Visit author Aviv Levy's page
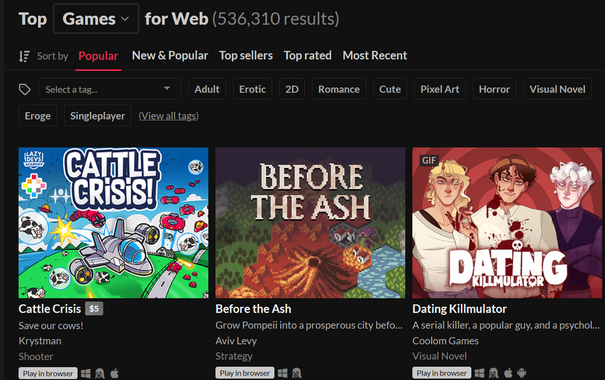The width and height of the screenshot is (605, 380). click(236, 341)
